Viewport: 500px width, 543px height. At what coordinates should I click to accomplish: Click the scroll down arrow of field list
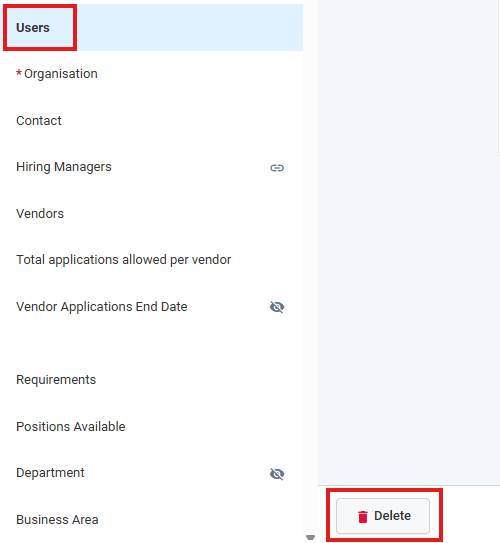(311, 537)
